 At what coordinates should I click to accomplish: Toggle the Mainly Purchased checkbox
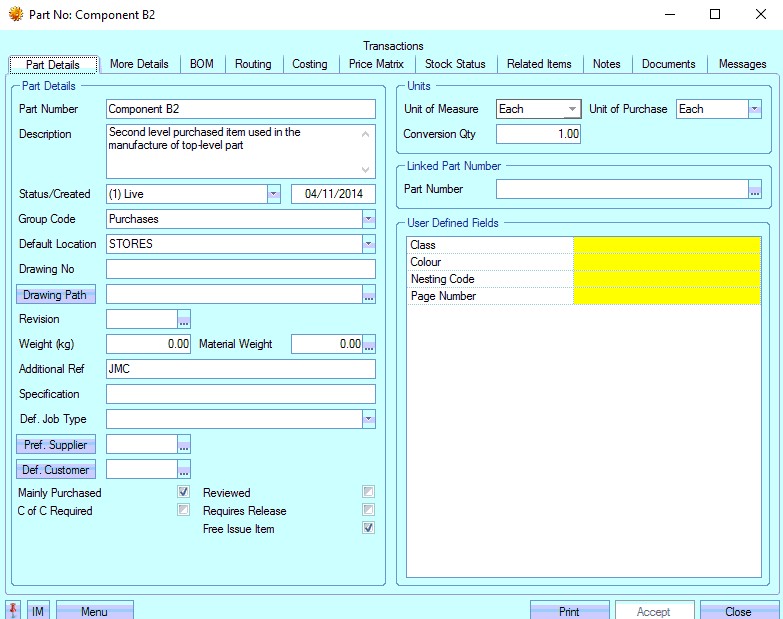[x=183, y=492]
